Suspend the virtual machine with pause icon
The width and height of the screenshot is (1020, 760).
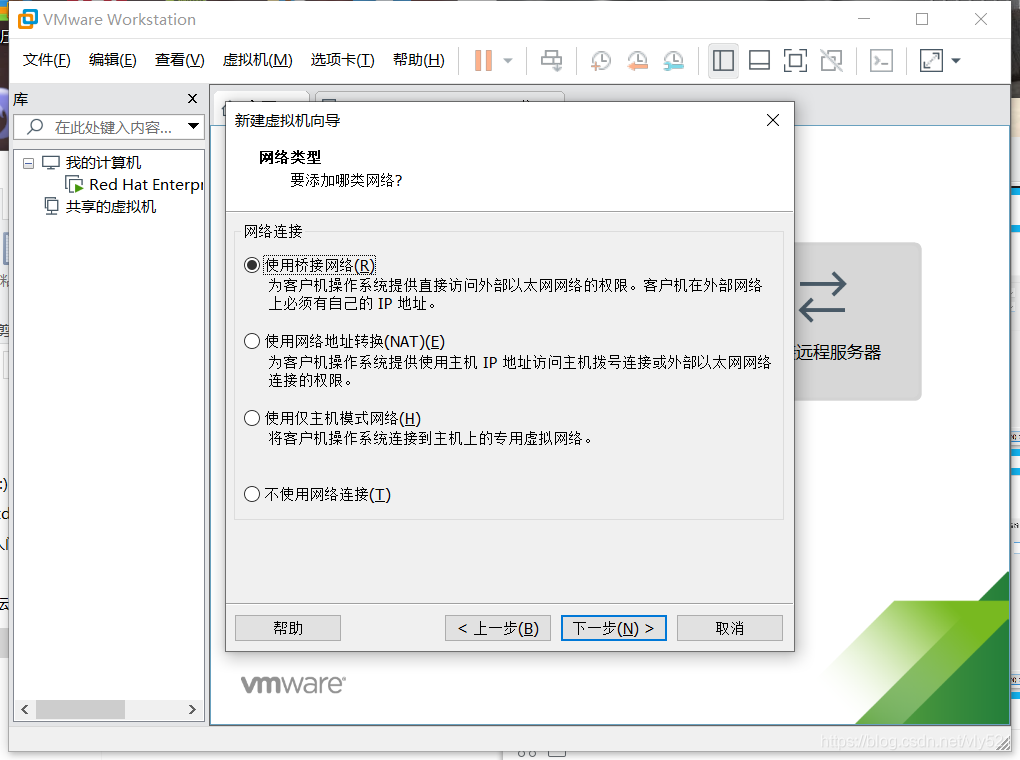484,60
